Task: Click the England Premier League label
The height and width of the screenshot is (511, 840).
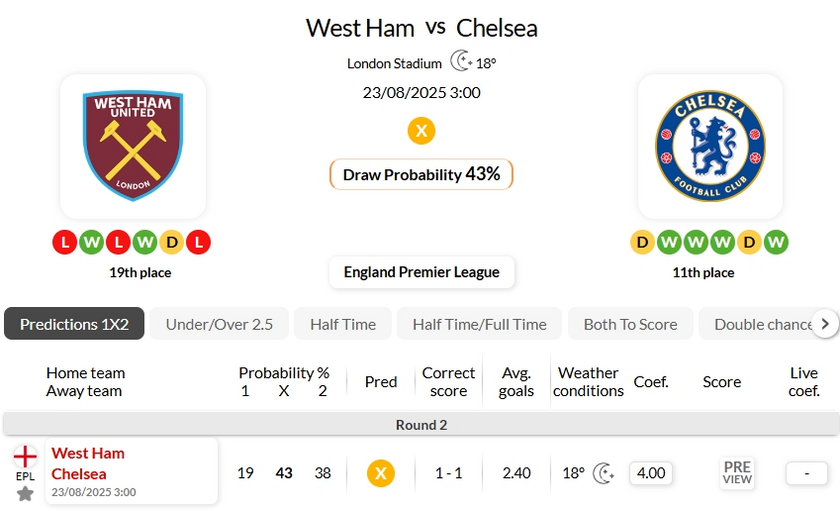Action: click(421, 272)
